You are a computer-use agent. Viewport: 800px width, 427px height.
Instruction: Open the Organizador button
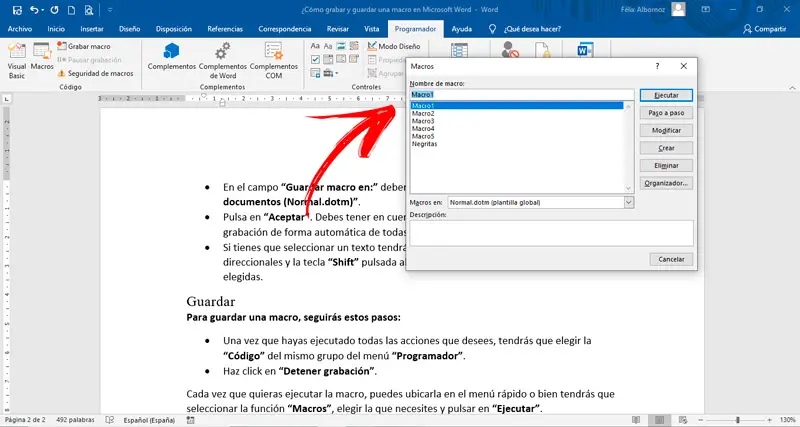click(666, 183)
